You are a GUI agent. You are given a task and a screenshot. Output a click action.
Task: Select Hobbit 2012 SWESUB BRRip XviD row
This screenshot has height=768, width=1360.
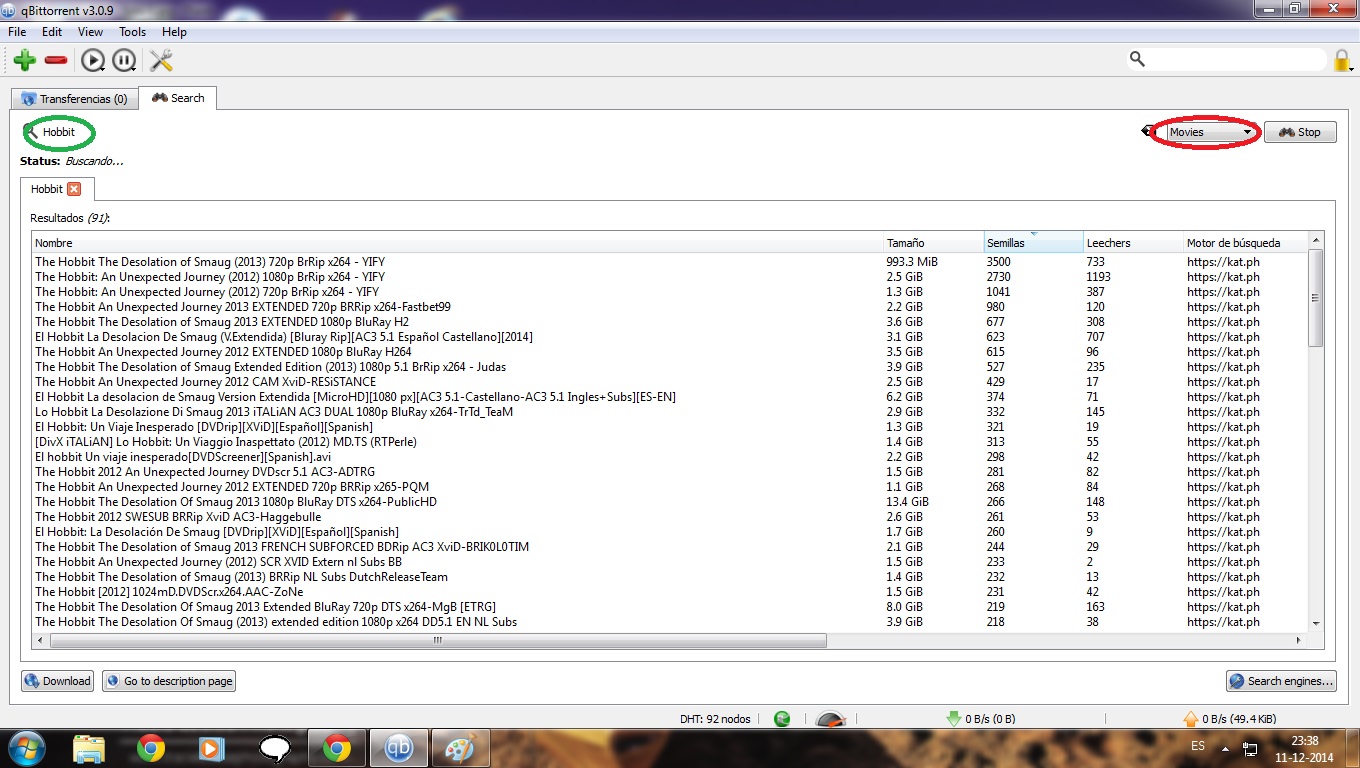669,517
